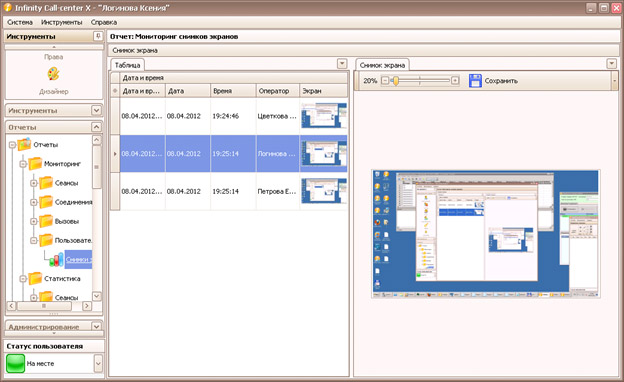Screen dimensions: 624x382
Task: Click the green На месте status icon
Action: click(16, 363)
